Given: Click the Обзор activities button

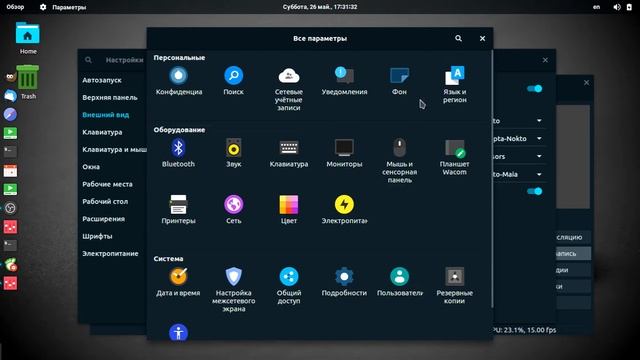Looking at the screenshot, I should point(15,7).
